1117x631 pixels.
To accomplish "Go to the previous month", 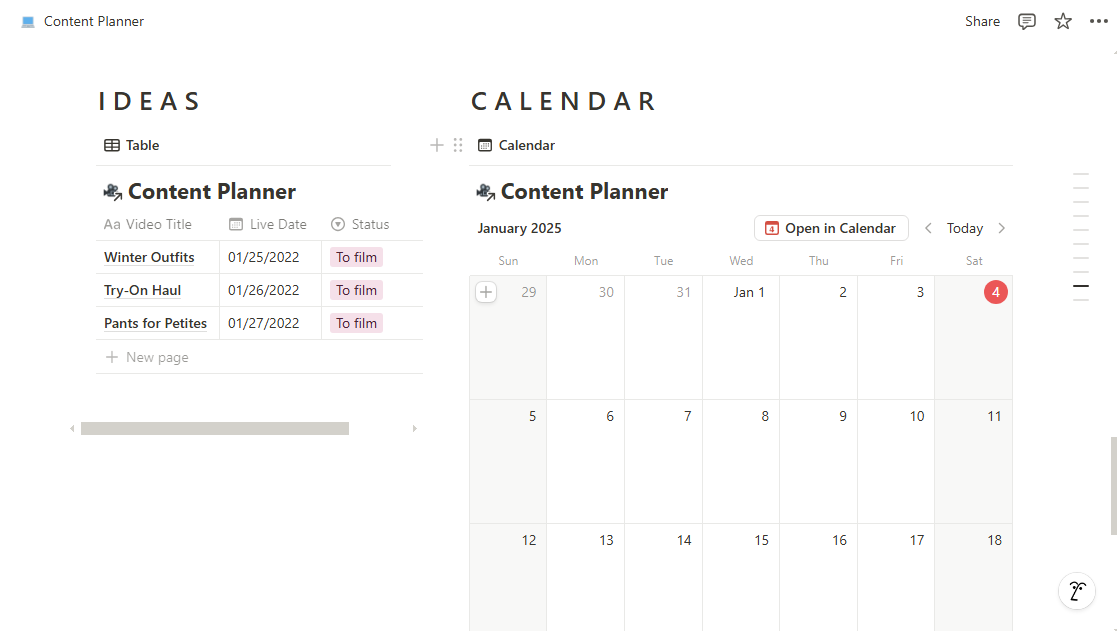I will click(x=928, y=229).
